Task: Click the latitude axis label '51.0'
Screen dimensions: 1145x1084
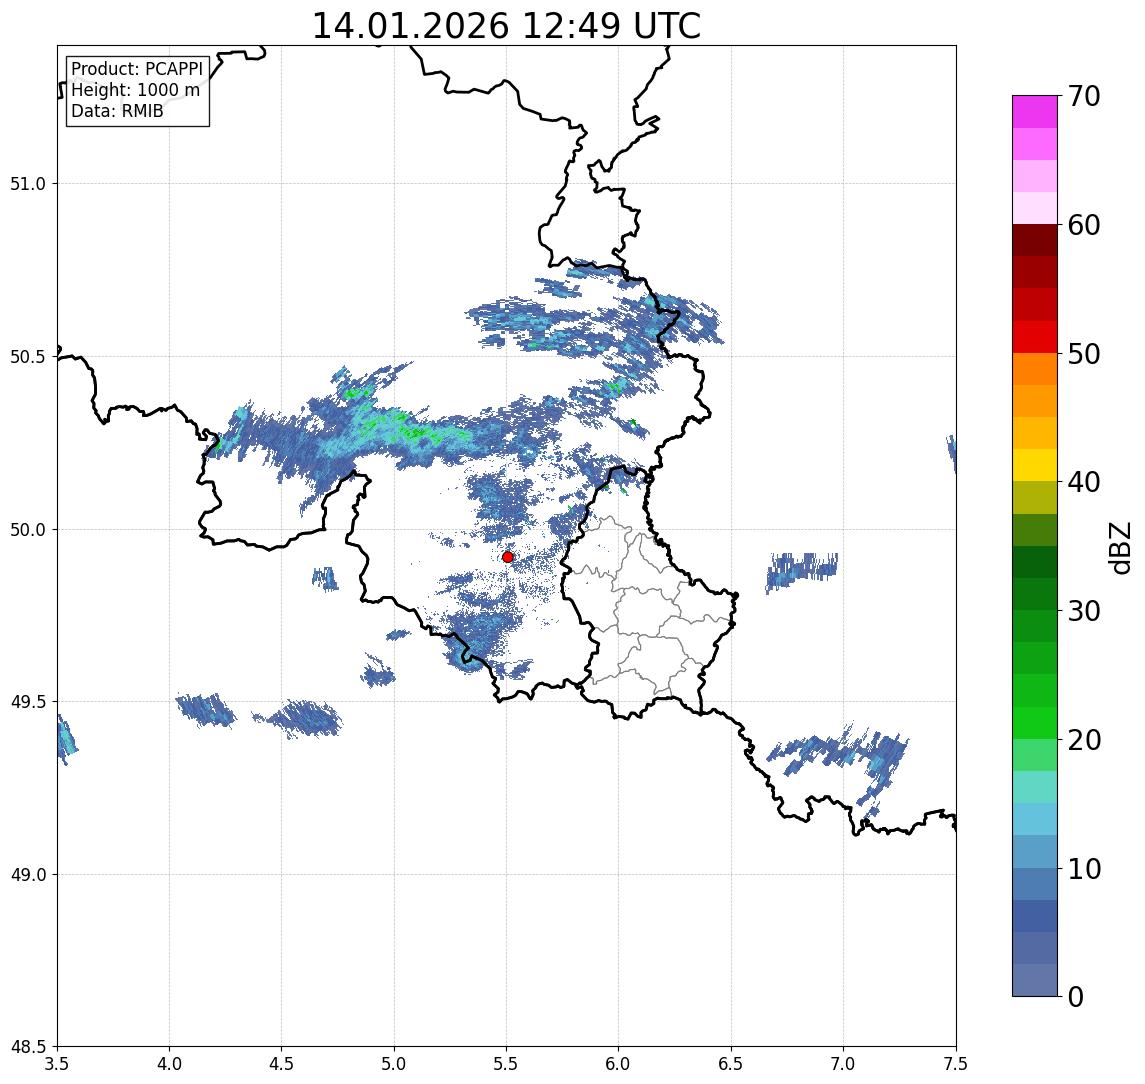Action: (27, 184)
